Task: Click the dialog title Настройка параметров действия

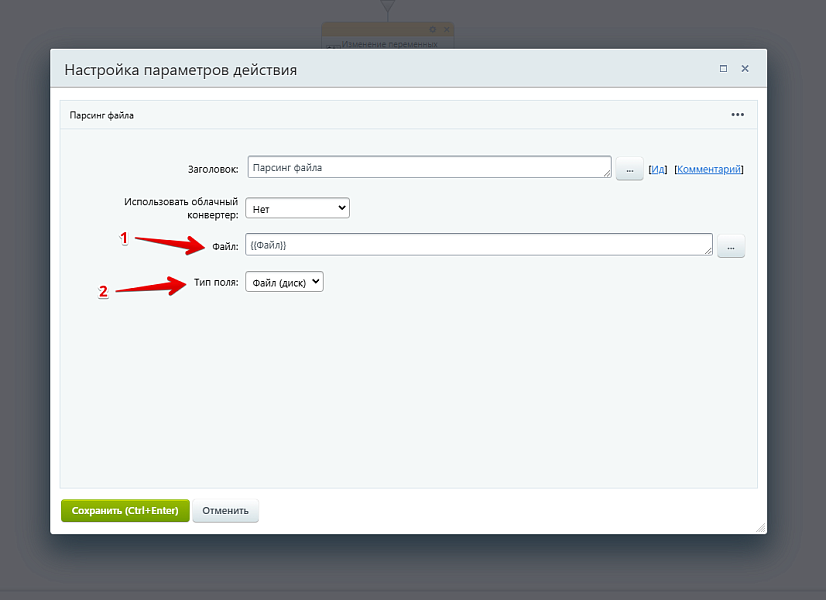Action: coord(180,70)
